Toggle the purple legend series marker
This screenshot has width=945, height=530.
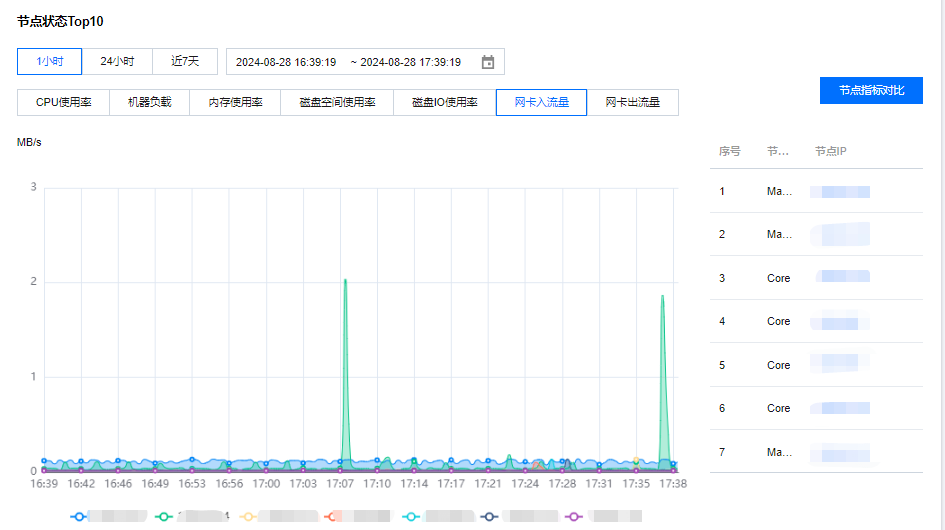pyautogui.click(x=575, y=516)
